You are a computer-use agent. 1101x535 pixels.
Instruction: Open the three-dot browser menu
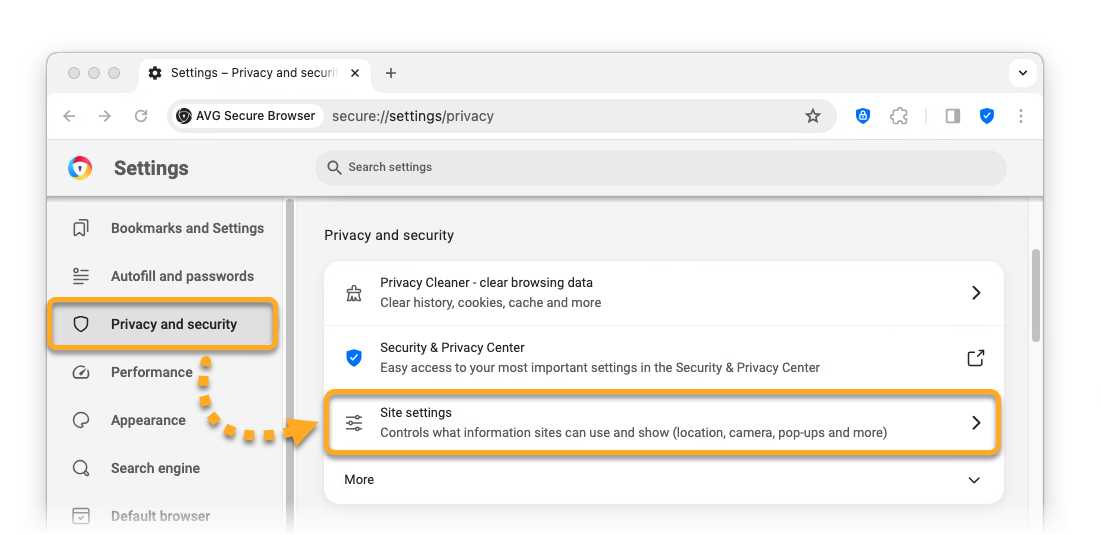[x=1021, y=116]
